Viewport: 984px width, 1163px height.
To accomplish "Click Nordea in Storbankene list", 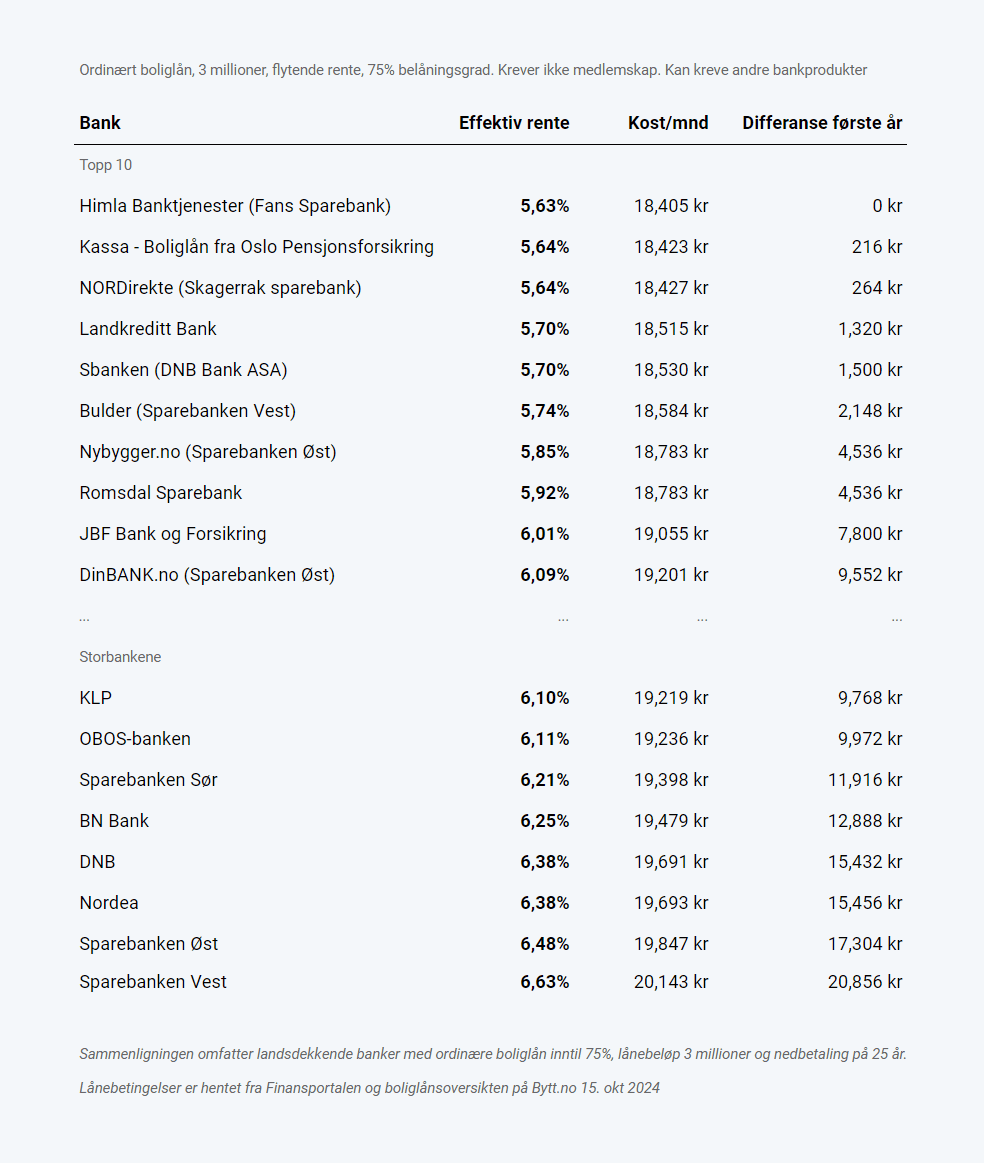I will (109, 903).
